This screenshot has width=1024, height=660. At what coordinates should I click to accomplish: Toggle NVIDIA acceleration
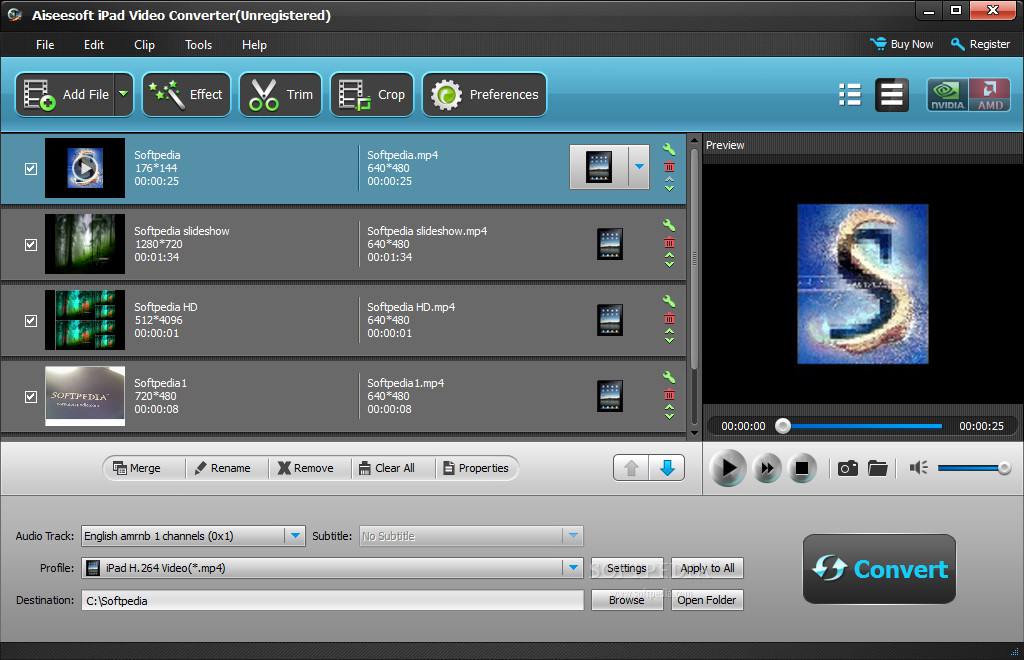tap(948, 95)
